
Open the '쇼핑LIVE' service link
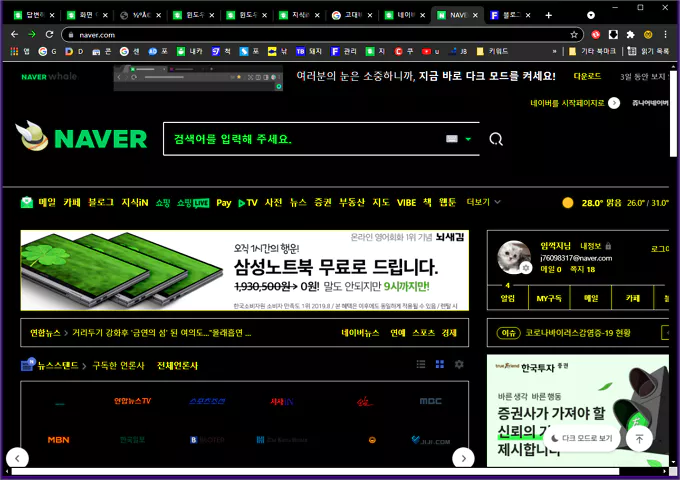click(x=193, y=202)
